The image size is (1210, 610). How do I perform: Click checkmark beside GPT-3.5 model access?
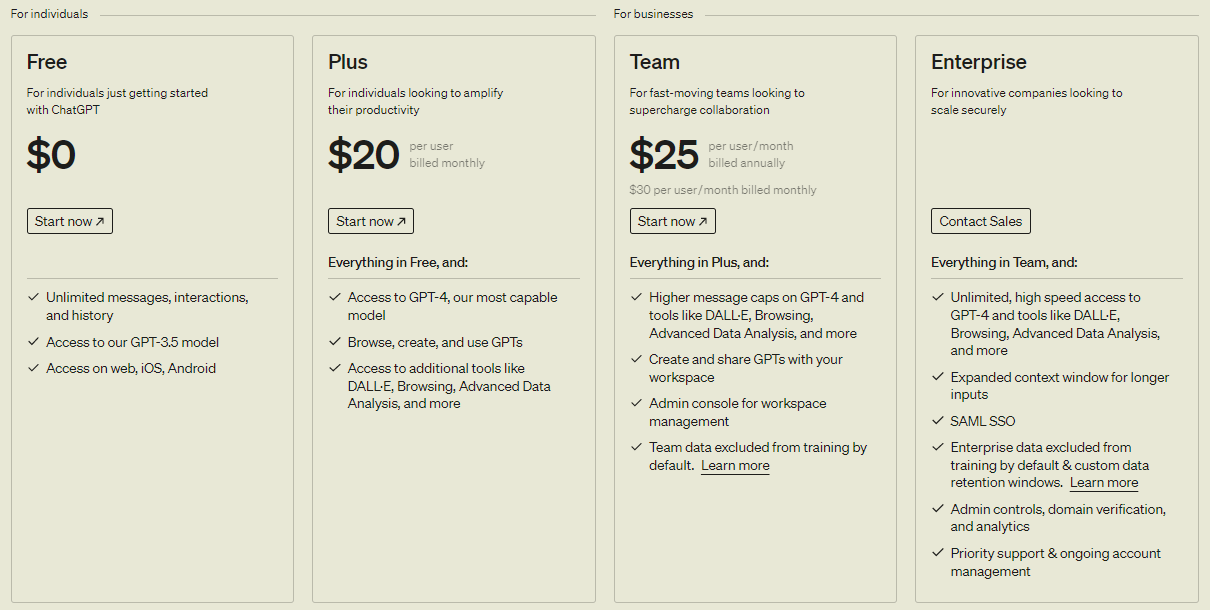click(x=34, y=342)
